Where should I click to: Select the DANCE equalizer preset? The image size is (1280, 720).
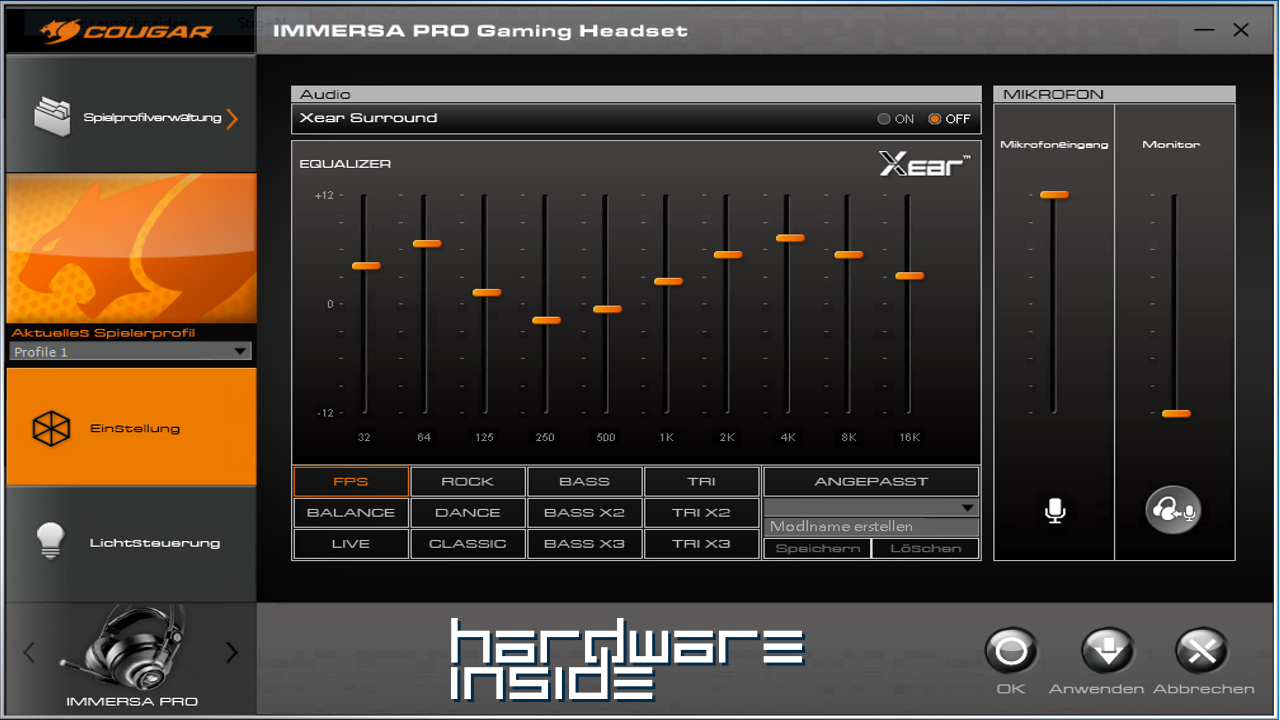468,512
